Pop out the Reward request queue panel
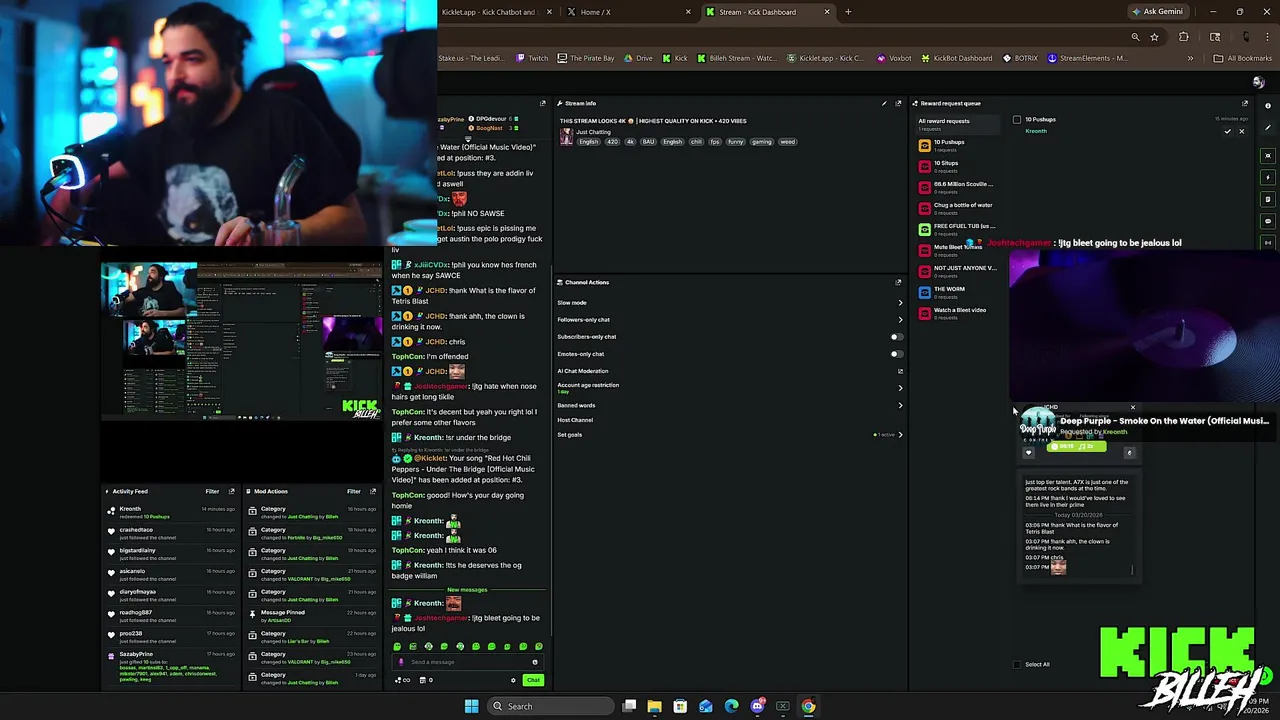The height and width of the screenshot is (720, 1280). click(1245, 103)
